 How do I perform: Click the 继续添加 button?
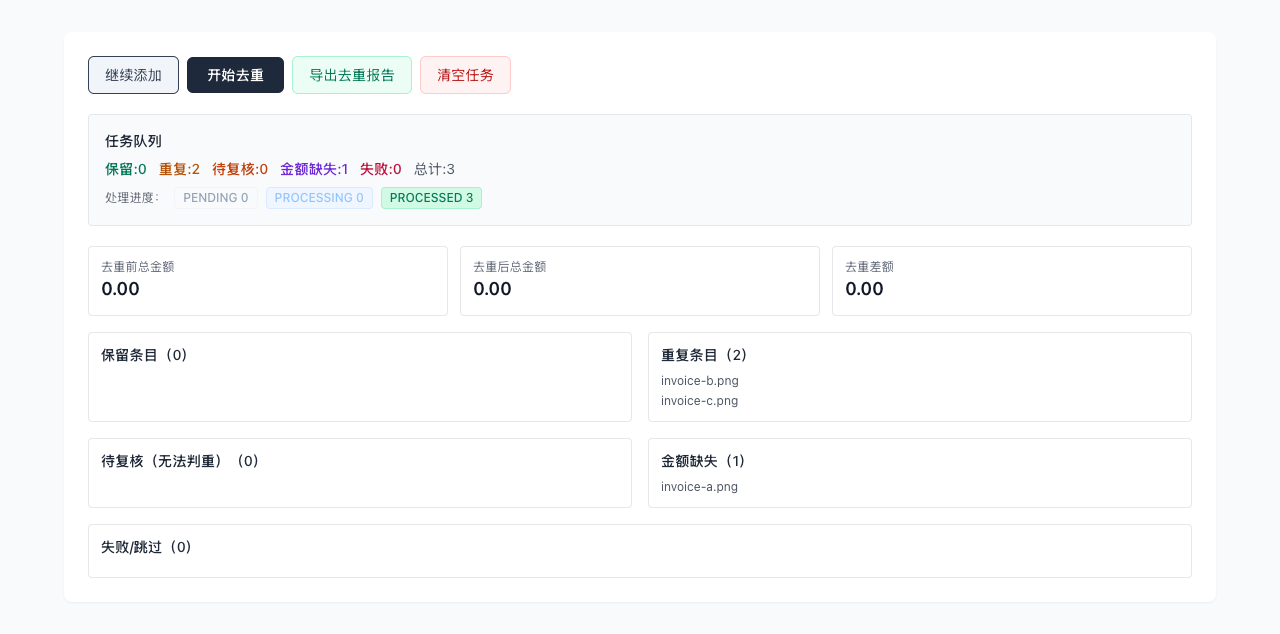(133, 75)
